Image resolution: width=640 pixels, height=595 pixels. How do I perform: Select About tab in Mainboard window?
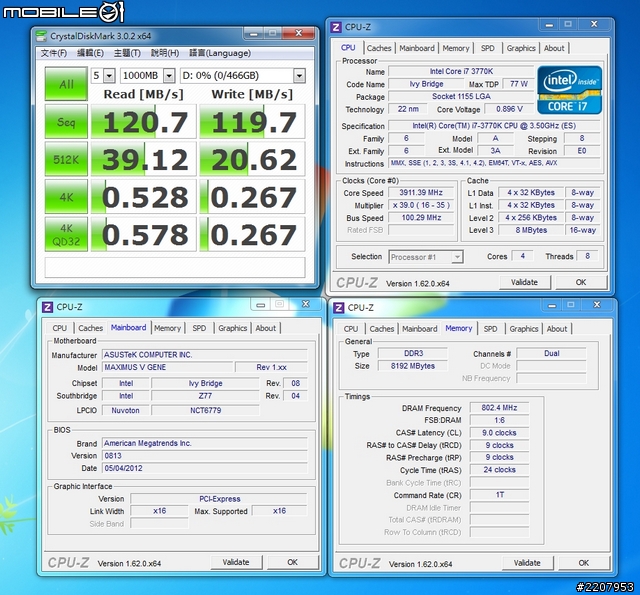coord(265,328)
